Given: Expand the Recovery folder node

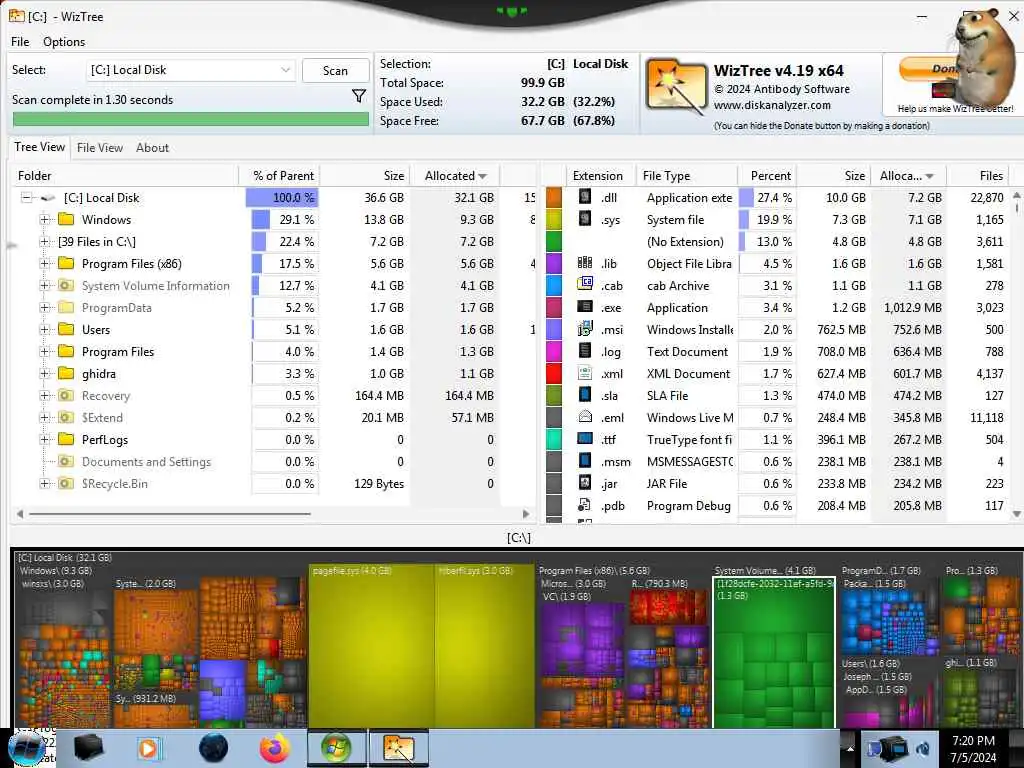Looking at the screenshot, I should coord(44,396).
